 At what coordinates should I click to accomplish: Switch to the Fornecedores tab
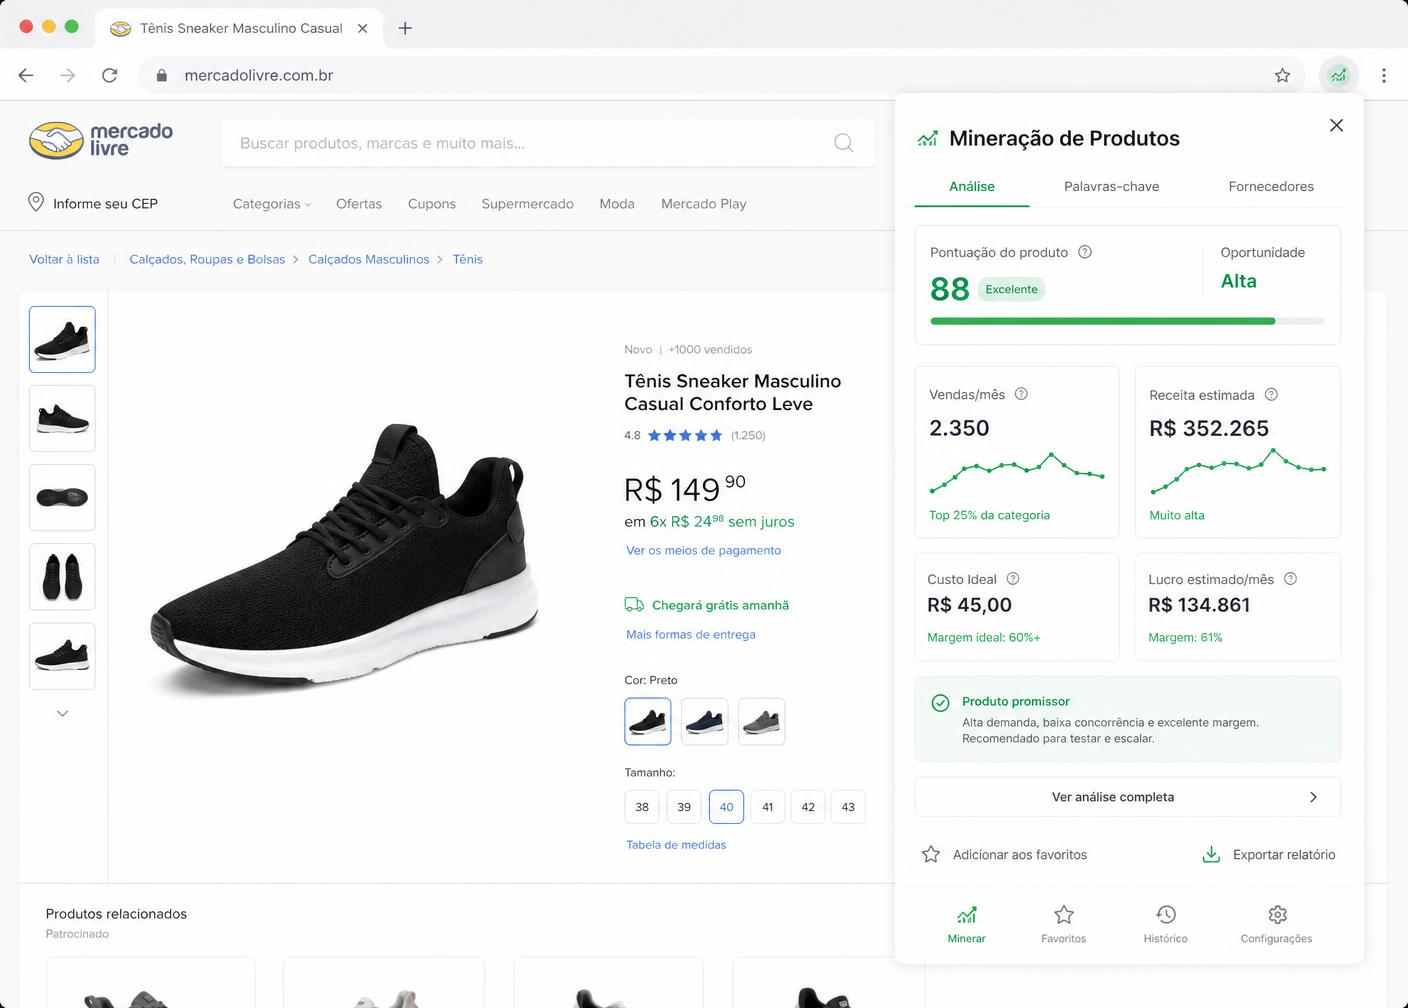pyautogui.click(x=1271, y=186)
